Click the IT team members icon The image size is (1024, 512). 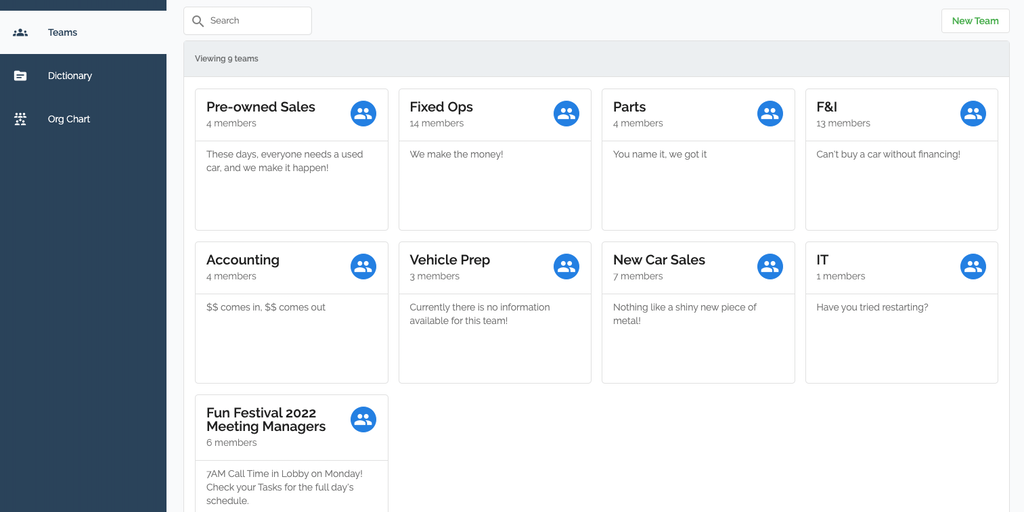pos(972,267)
